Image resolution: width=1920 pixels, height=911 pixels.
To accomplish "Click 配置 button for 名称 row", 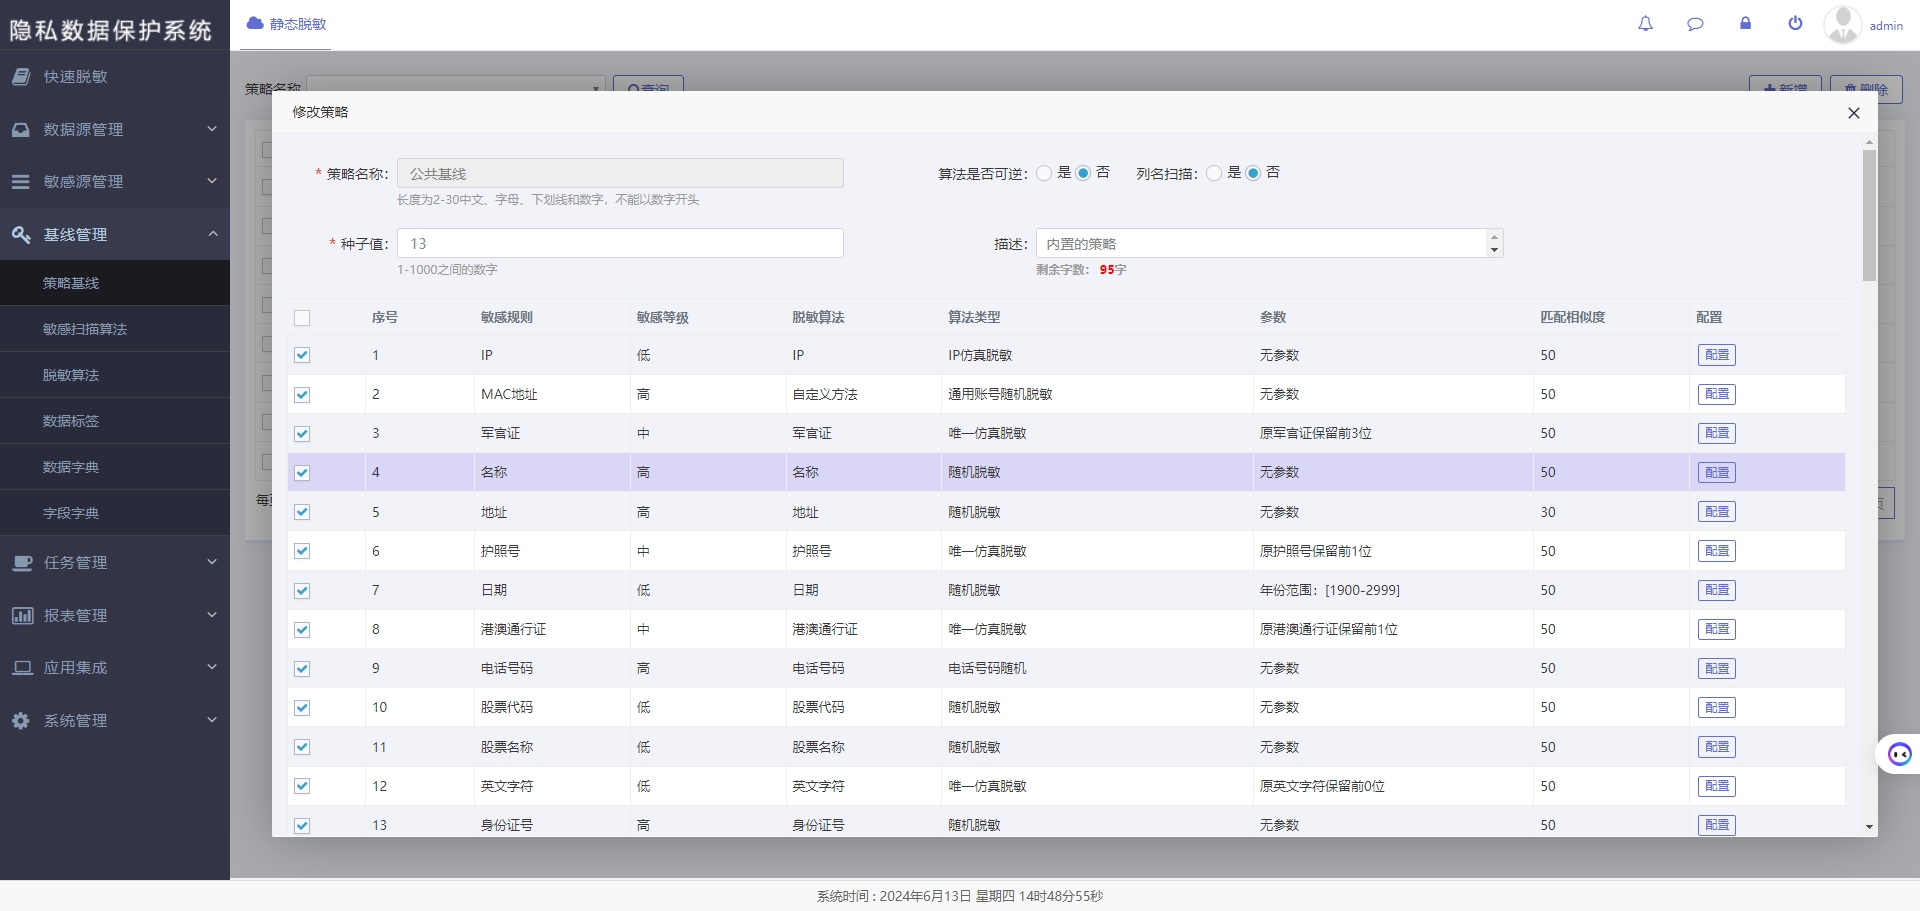I will coord(1717,472).
